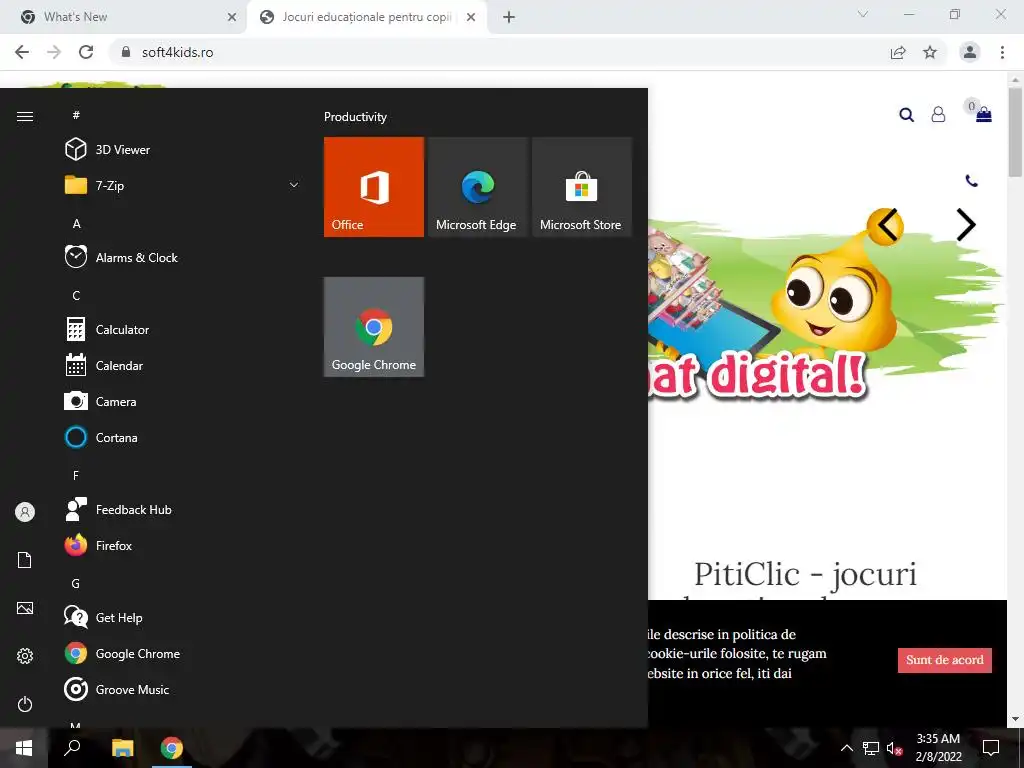Click the Google Chrome pinned tile
Screen dimensions: 1024x768
coord(374,327)
